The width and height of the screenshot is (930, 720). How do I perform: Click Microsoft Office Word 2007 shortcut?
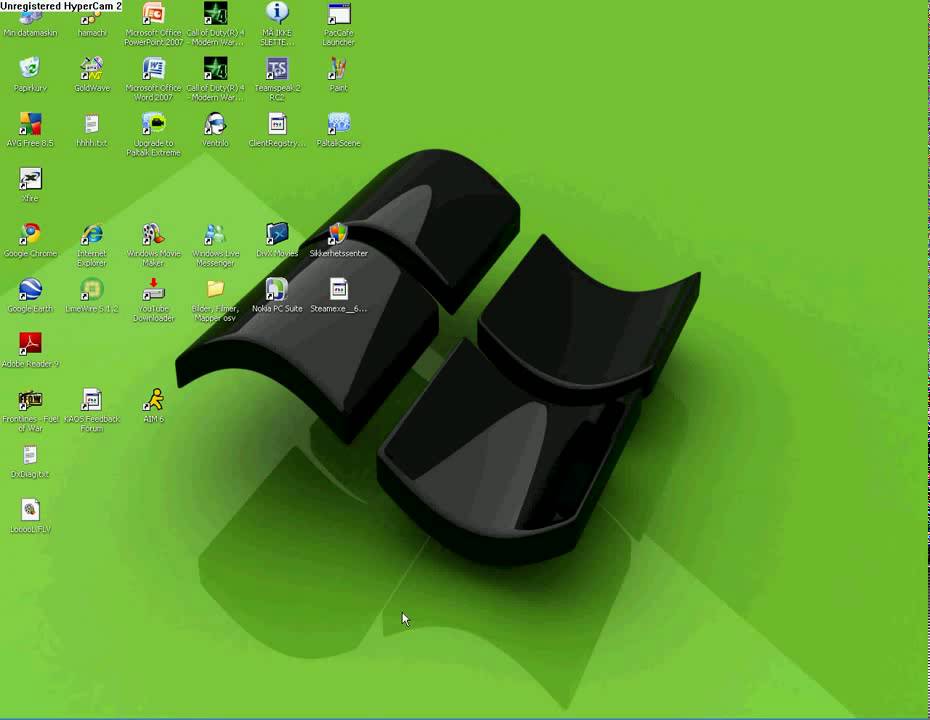pos(154,69)
